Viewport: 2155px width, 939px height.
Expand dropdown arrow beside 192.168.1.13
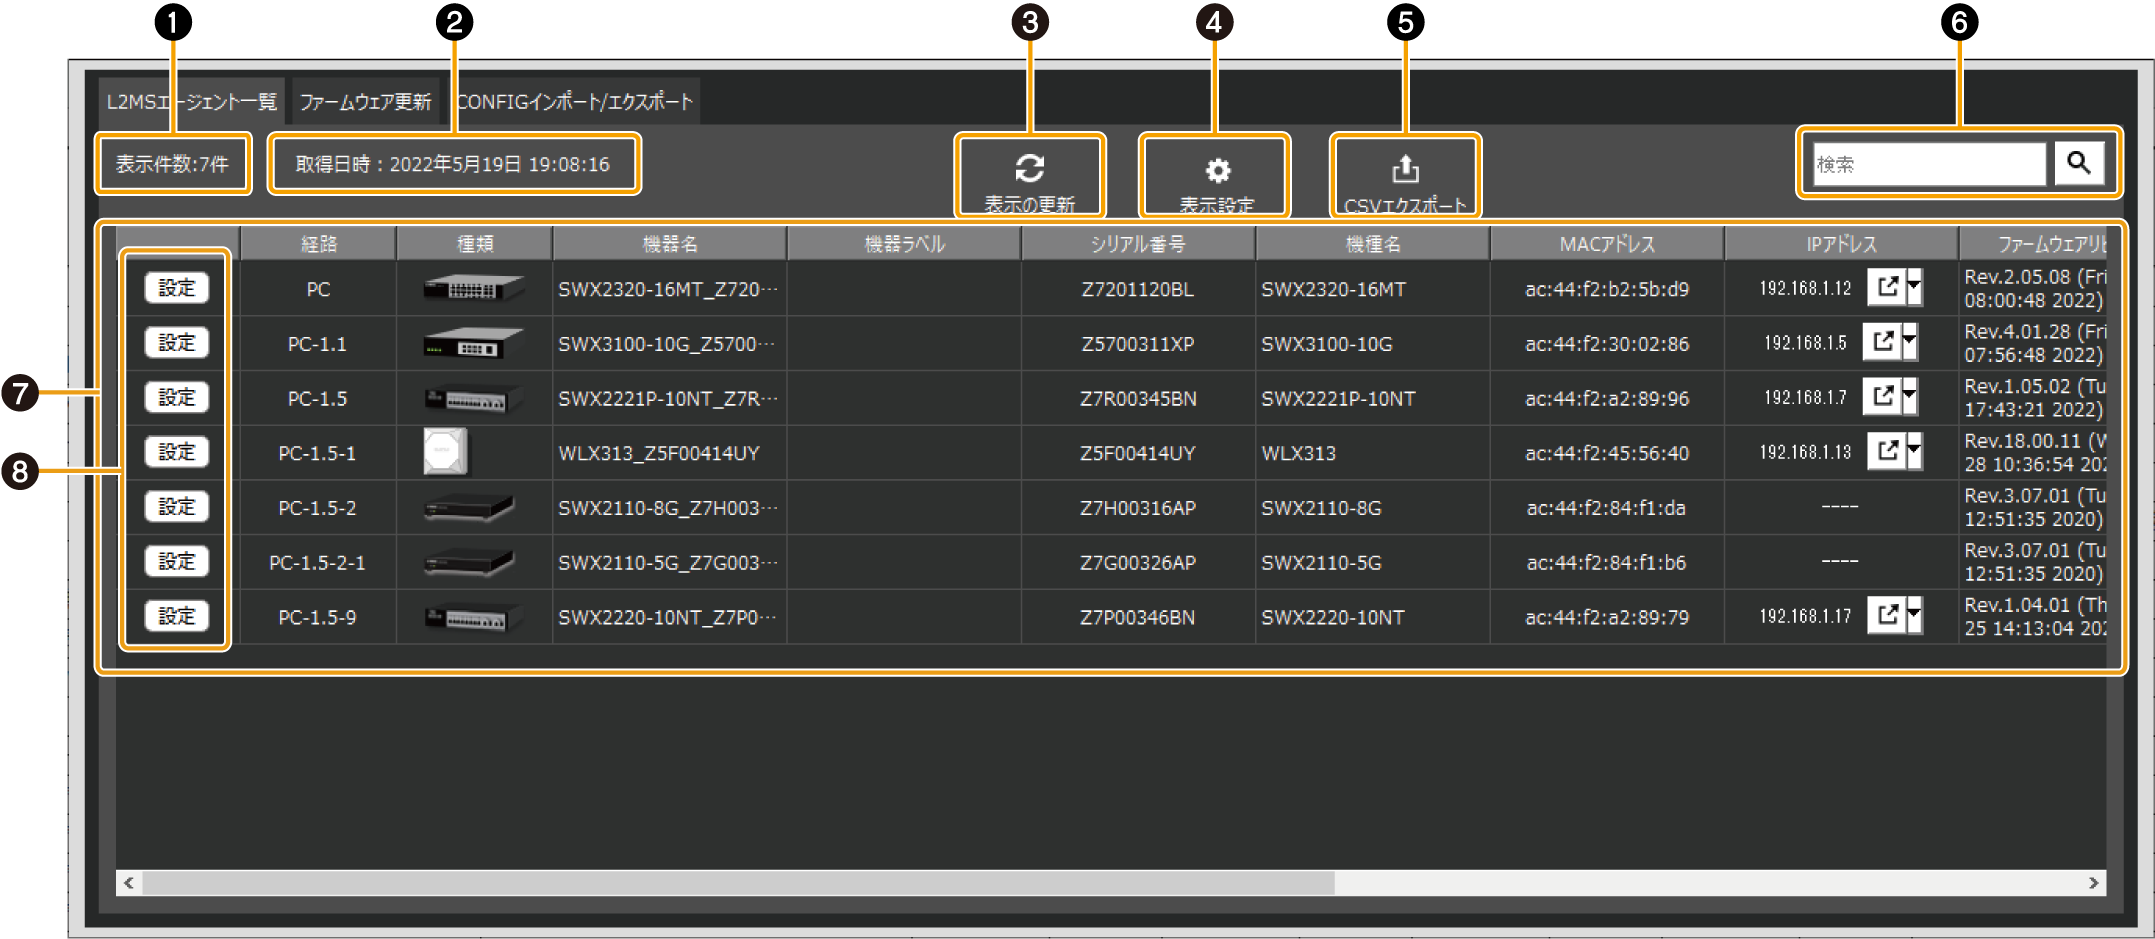click(1914, 452)
